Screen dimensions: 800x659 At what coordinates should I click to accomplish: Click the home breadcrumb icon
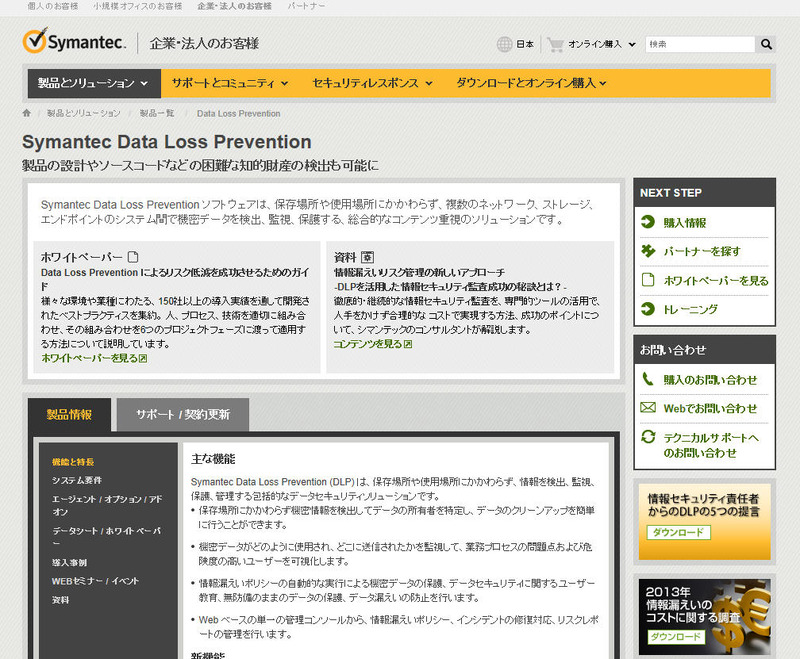click(27, 113)
